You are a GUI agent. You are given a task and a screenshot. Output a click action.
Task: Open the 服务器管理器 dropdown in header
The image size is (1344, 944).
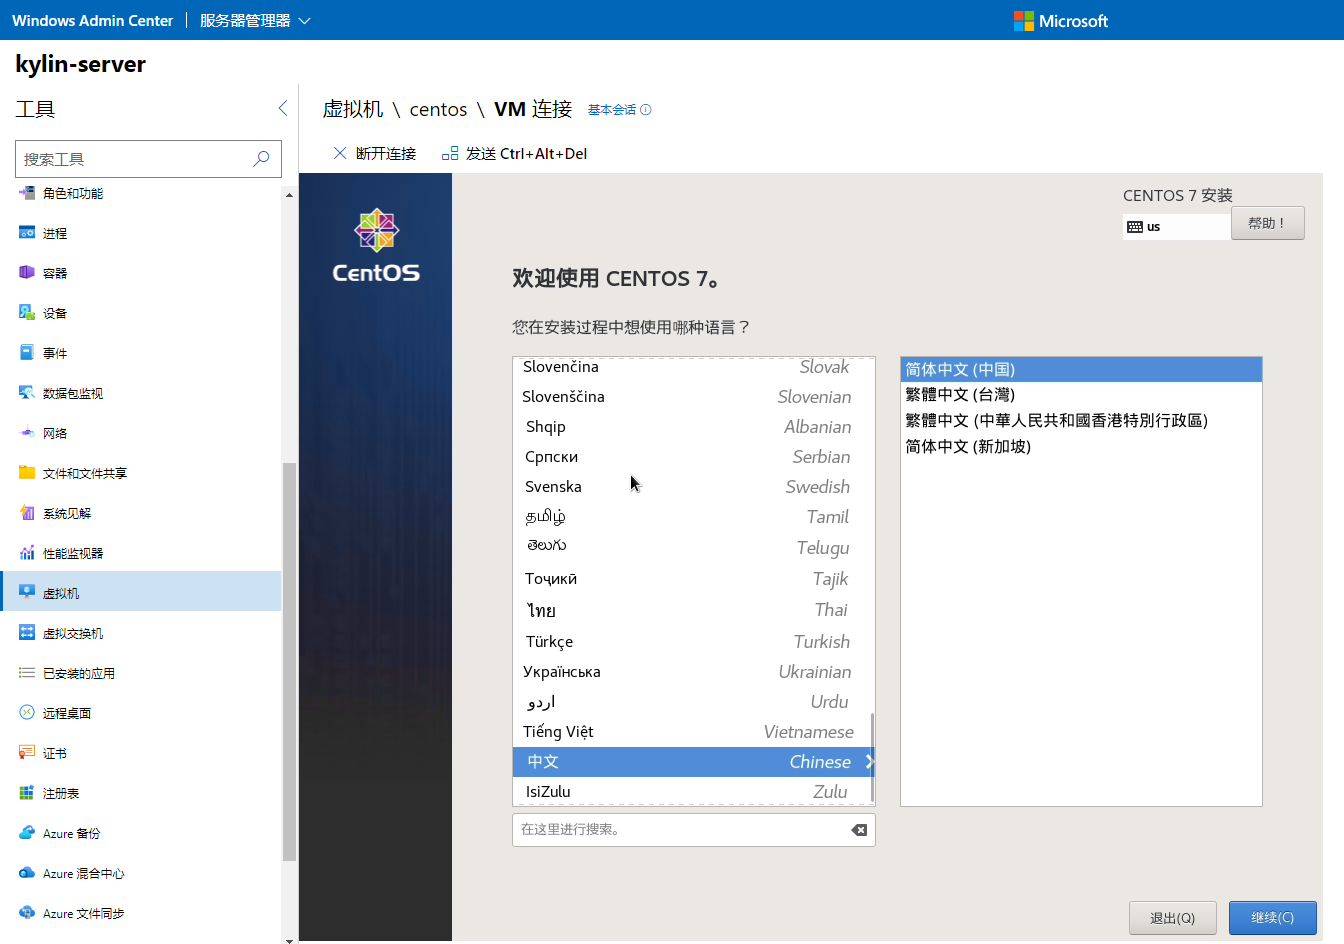tap(255, 21)
